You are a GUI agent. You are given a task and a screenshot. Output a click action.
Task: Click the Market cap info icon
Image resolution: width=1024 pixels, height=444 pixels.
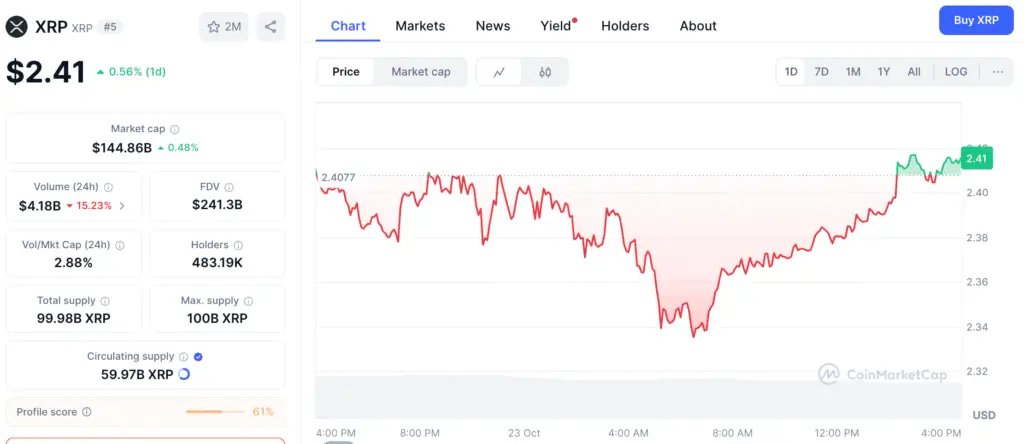(x=175, y=129)
